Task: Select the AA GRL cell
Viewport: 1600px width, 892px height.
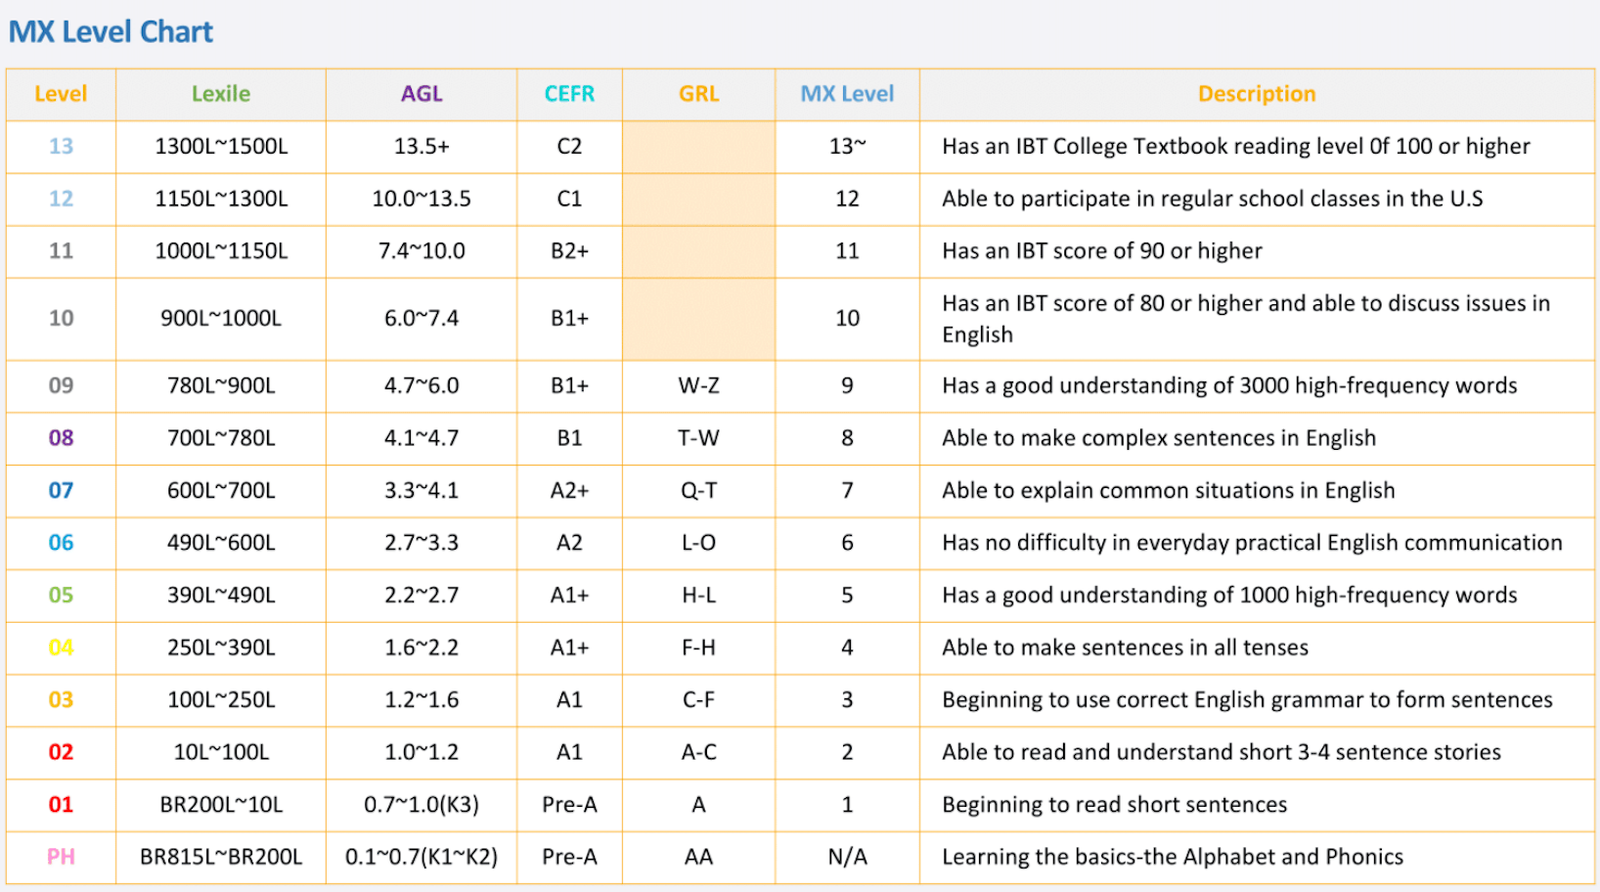Action: pos(698,857)
